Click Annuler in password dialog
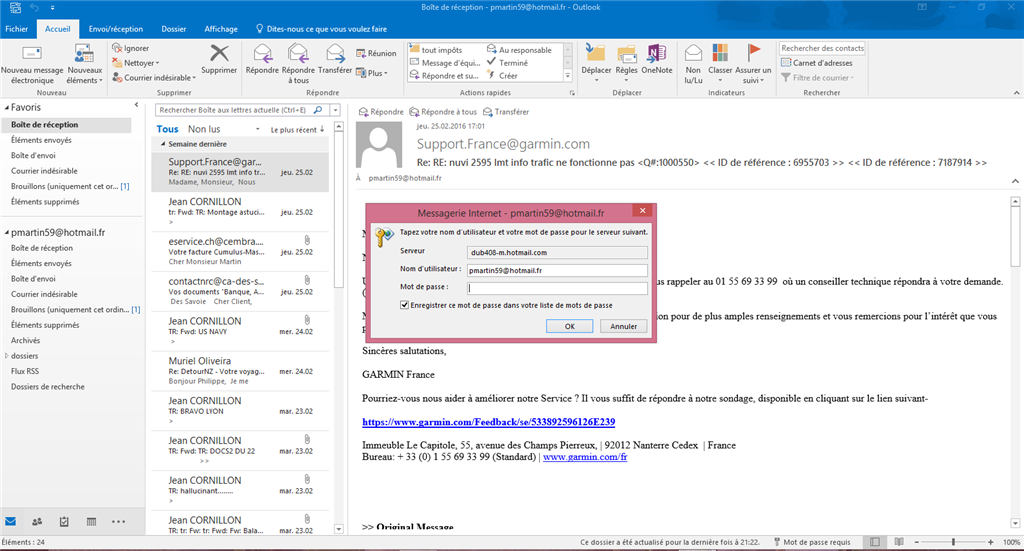The image size is (1024, 551). [x=624, y=326]
